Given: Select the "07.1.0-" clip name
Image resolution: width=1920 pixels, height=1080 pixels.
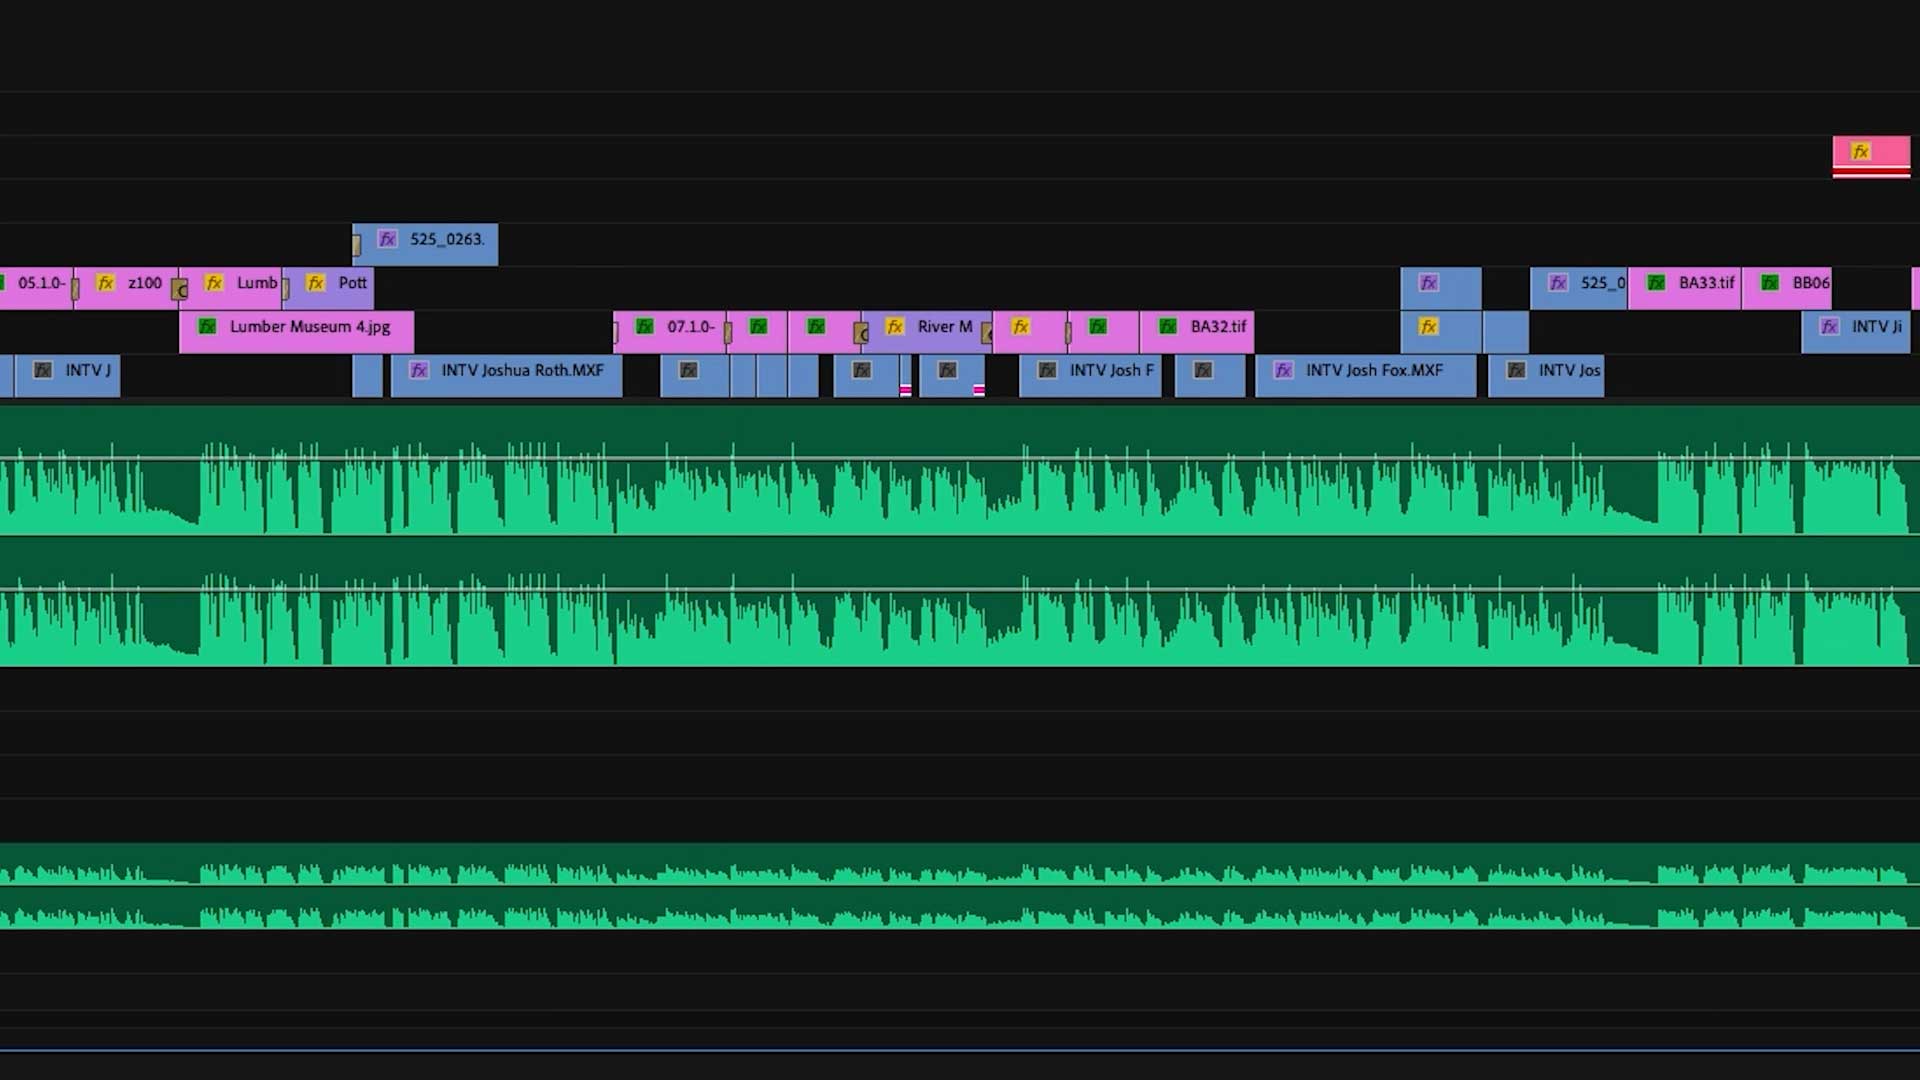Looking at the screenshot, I should tap(691, 326).
